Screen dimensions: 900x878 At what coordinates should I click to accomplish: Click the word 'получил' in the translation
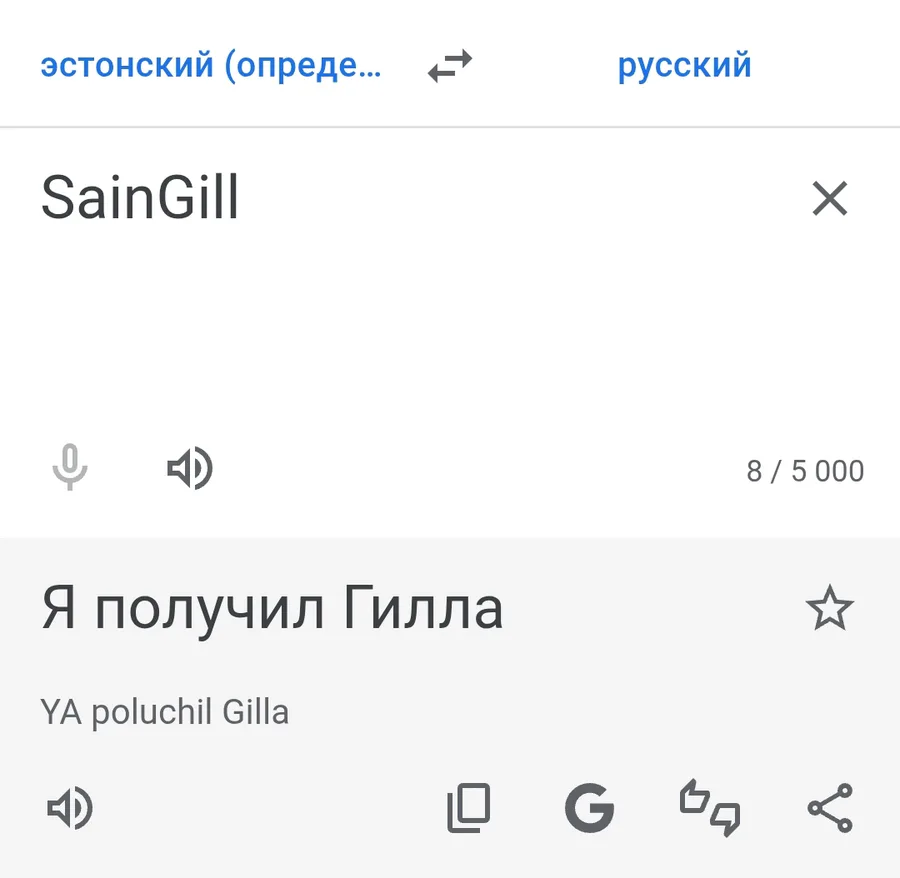(210, 610)
